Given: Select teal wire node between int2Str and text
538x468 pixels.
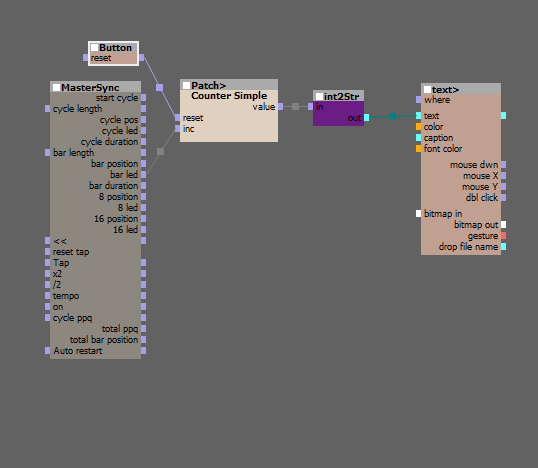Looking at the screenshot, I should [x=393, y=117].
